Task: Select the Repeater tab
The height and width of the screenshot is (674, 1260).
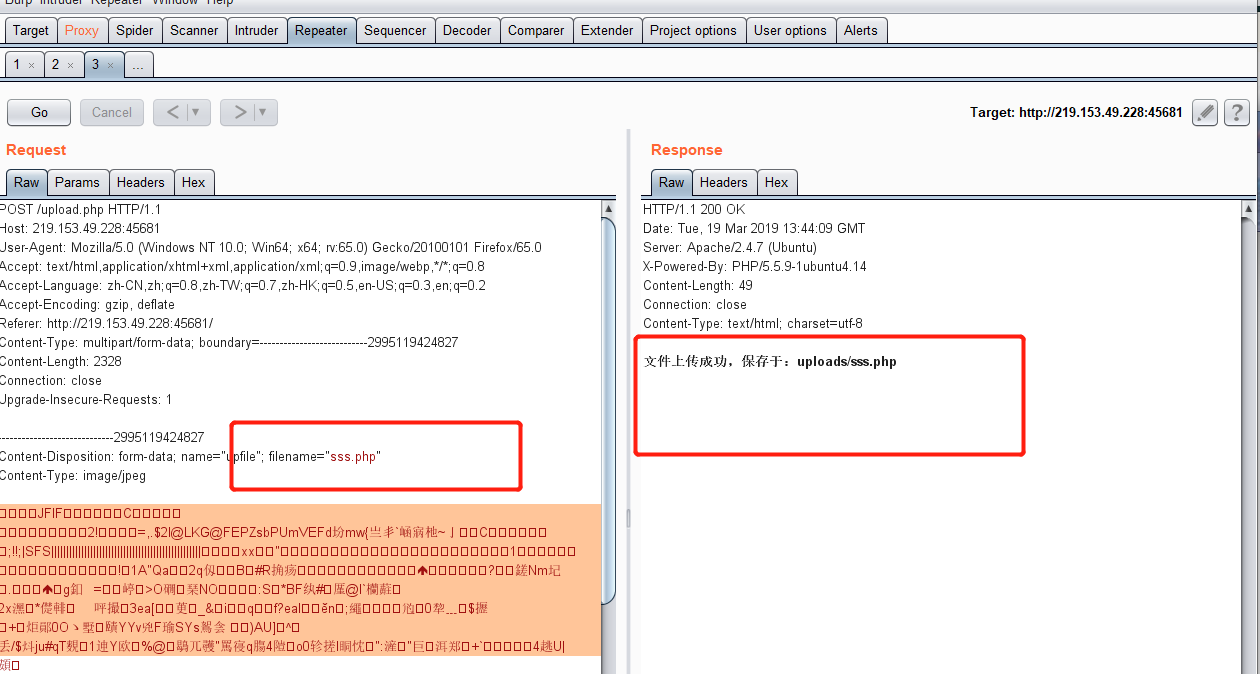Action: point(321,30)
